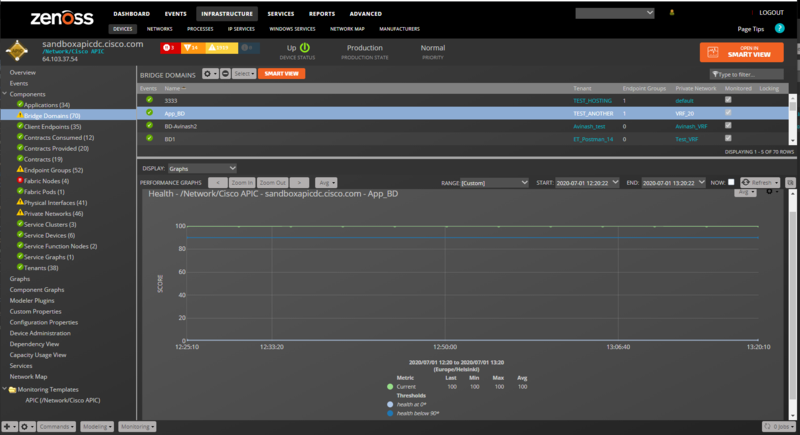Open Bridge Domains gear action menu
Image resolution: width=800 pixels, height=435 pixels.
pos(210,74)
